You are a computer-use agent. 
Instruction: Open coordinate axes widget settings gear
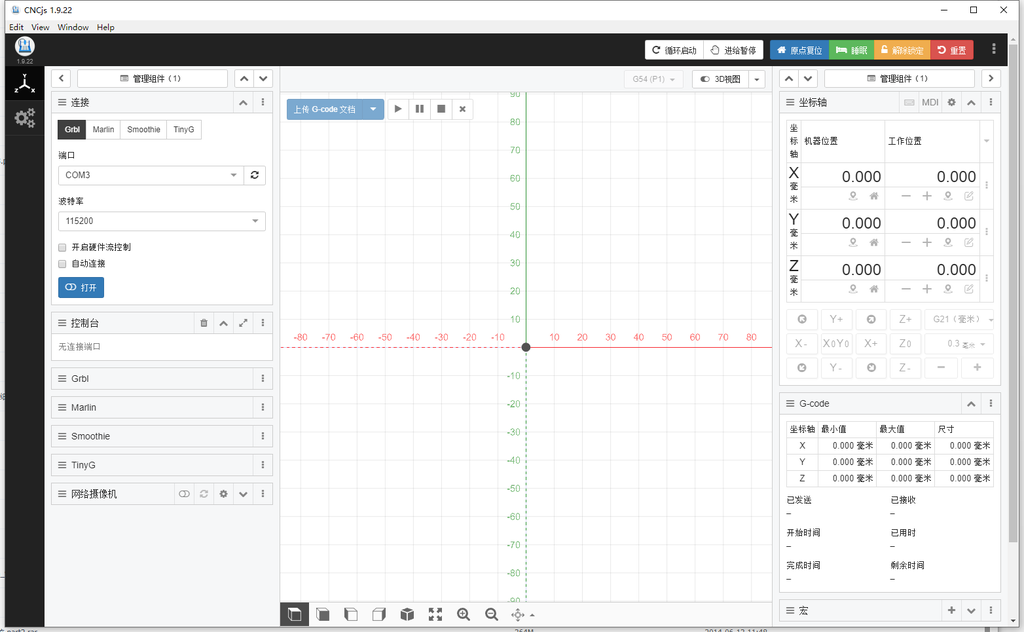coord(952,103)
